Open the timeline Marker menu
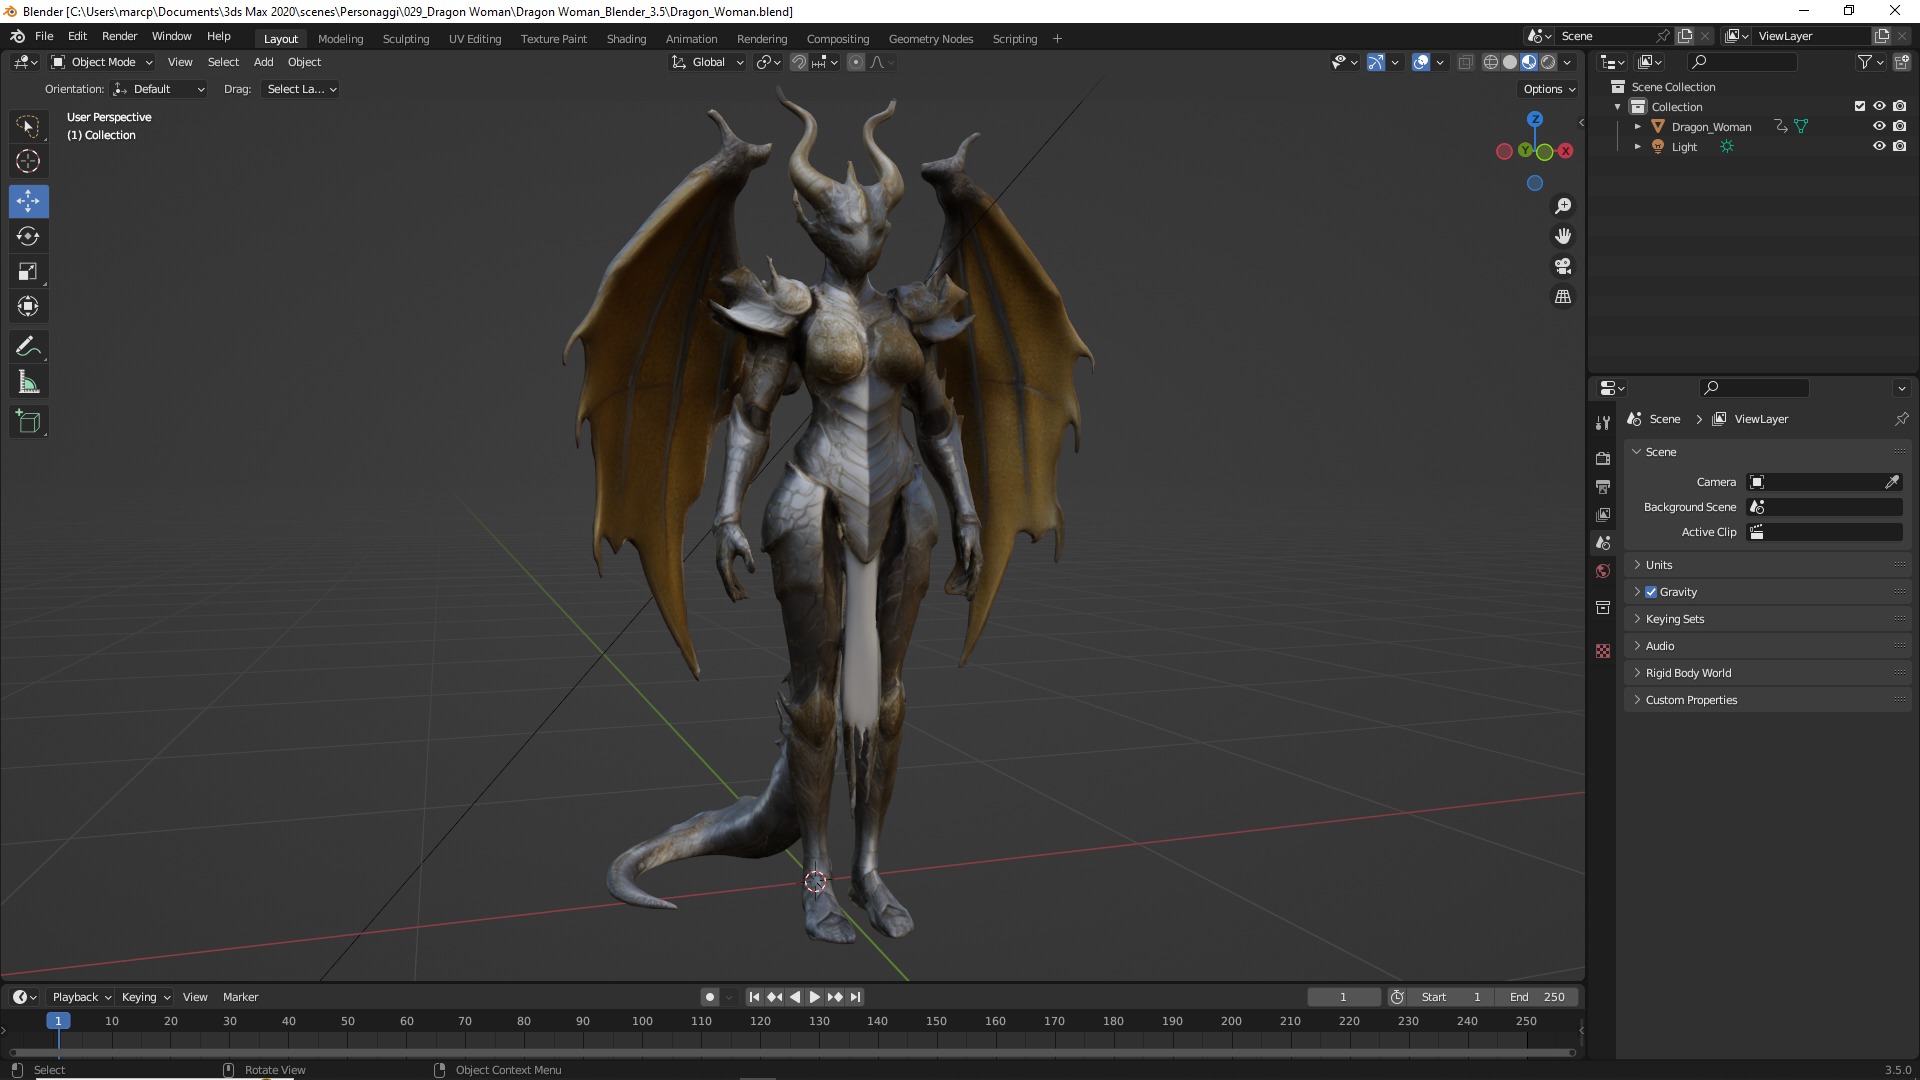 point(240,997)
